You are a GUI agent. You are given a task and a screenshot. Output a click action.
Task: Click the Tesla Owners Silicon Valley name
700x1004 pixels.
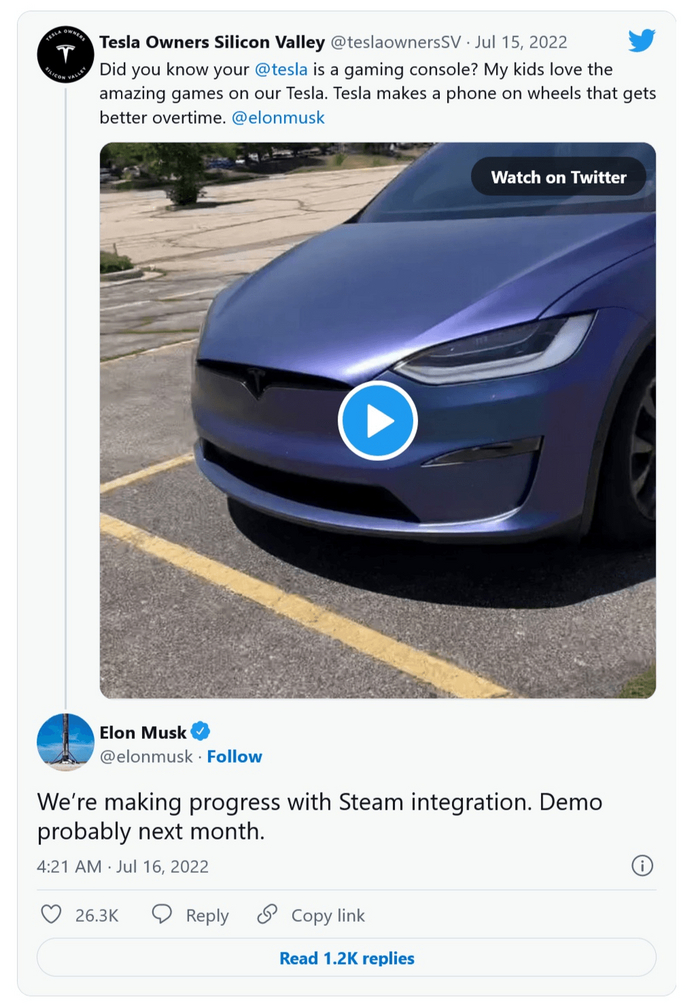pos(212,42)
